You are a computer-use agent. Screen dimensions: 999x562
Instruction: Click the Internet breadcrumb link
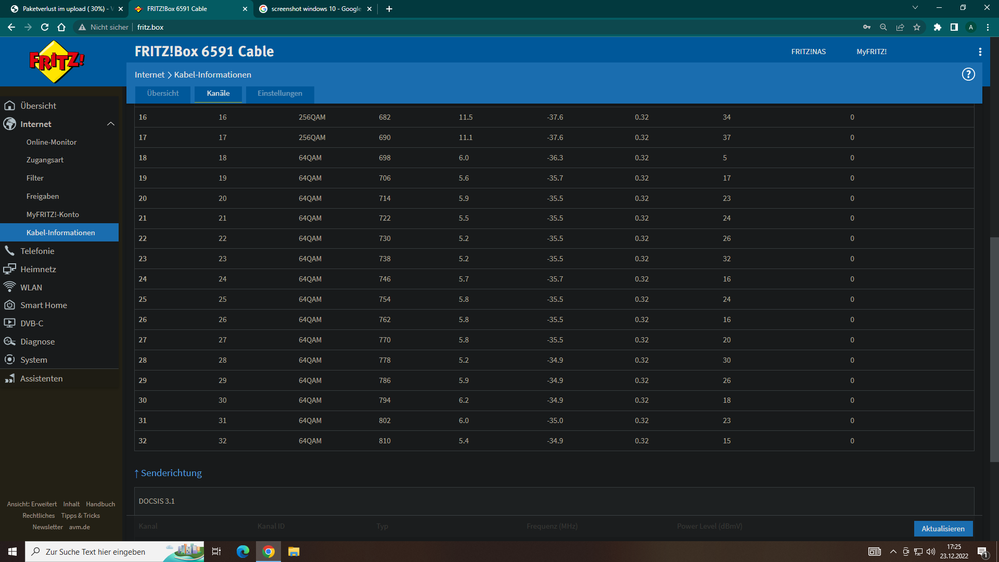(x=149, y=75)
